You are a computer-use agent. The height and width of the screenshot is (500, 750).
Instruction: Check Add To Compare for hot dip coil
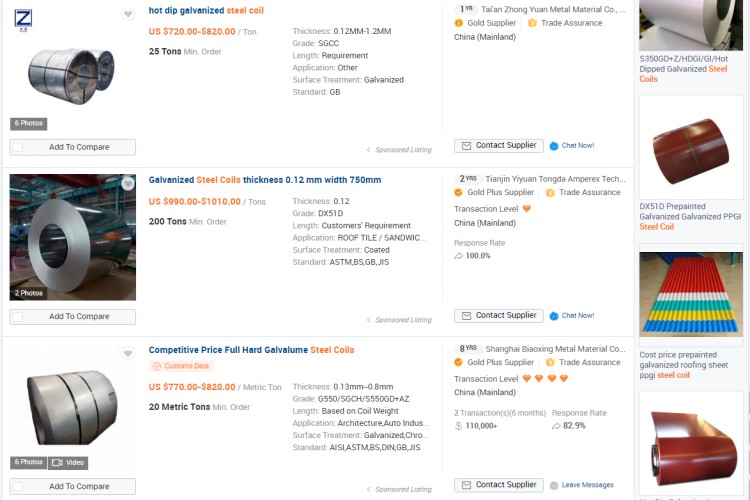(x=18, y=147)
